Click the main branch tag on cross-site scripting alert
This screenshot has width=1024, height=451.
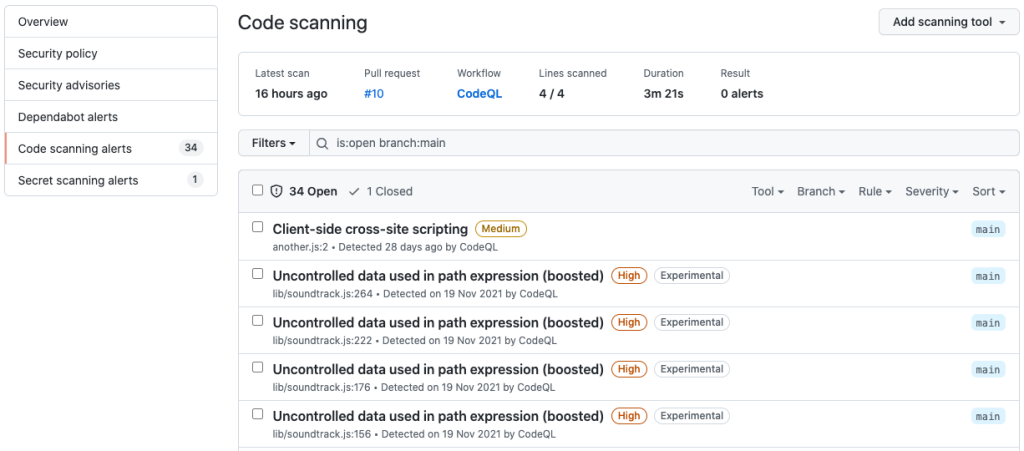pos(987,229)
